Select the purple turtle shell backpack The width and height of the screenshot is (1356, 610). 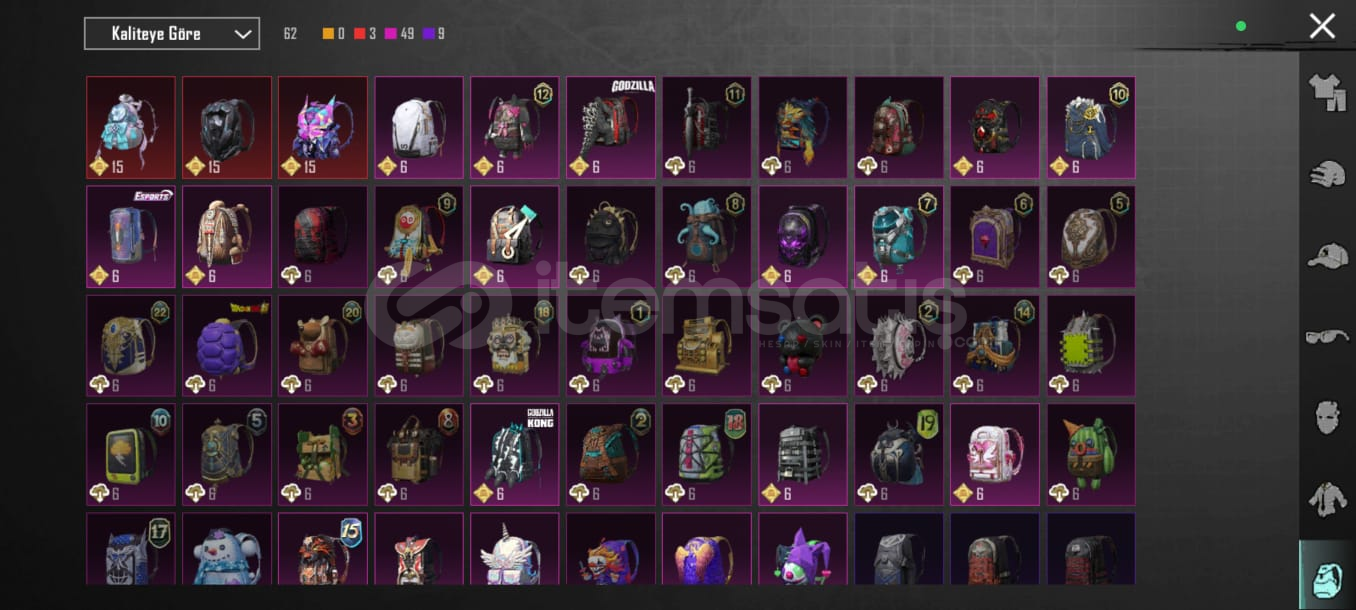coord(227,346)
